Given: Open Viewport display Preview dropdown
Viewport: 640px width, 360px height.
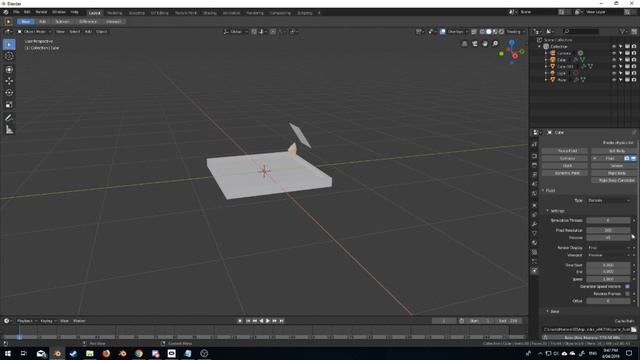Looking at the screenshot, I should coord(609,255).
